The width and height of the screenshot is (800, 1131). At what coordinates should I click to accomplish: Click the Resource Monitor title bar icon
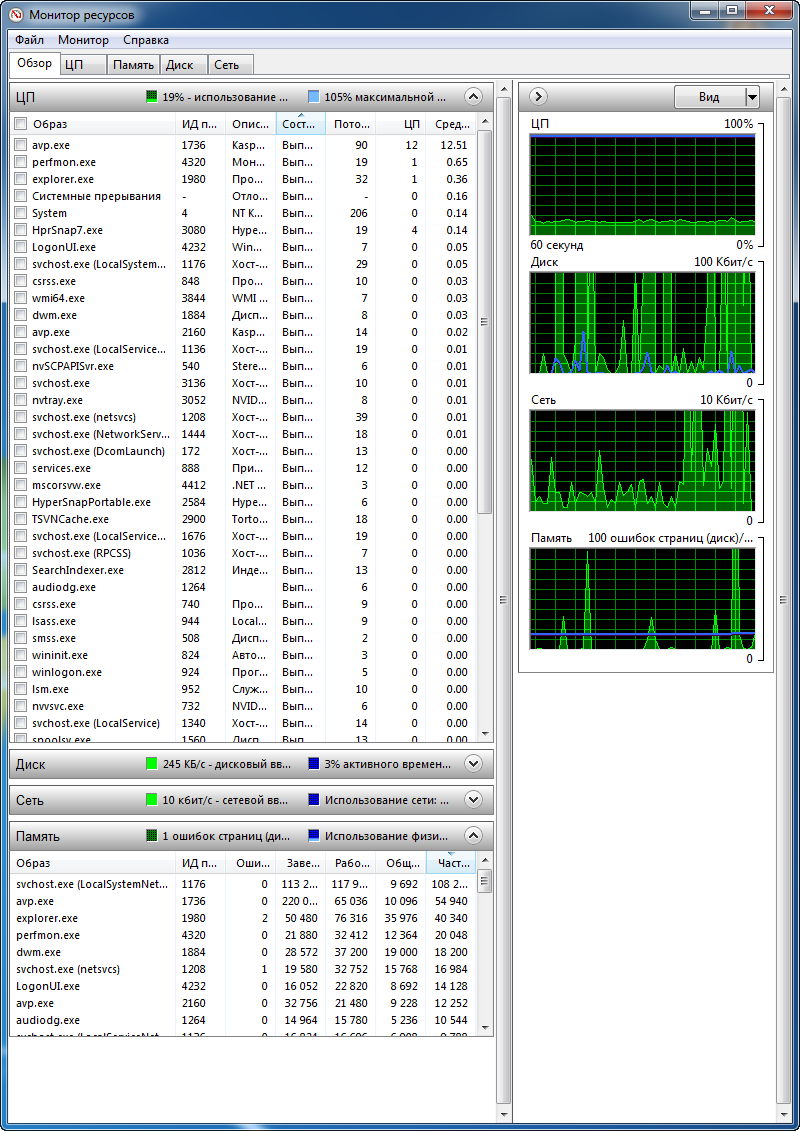click(x=14, y=14)
